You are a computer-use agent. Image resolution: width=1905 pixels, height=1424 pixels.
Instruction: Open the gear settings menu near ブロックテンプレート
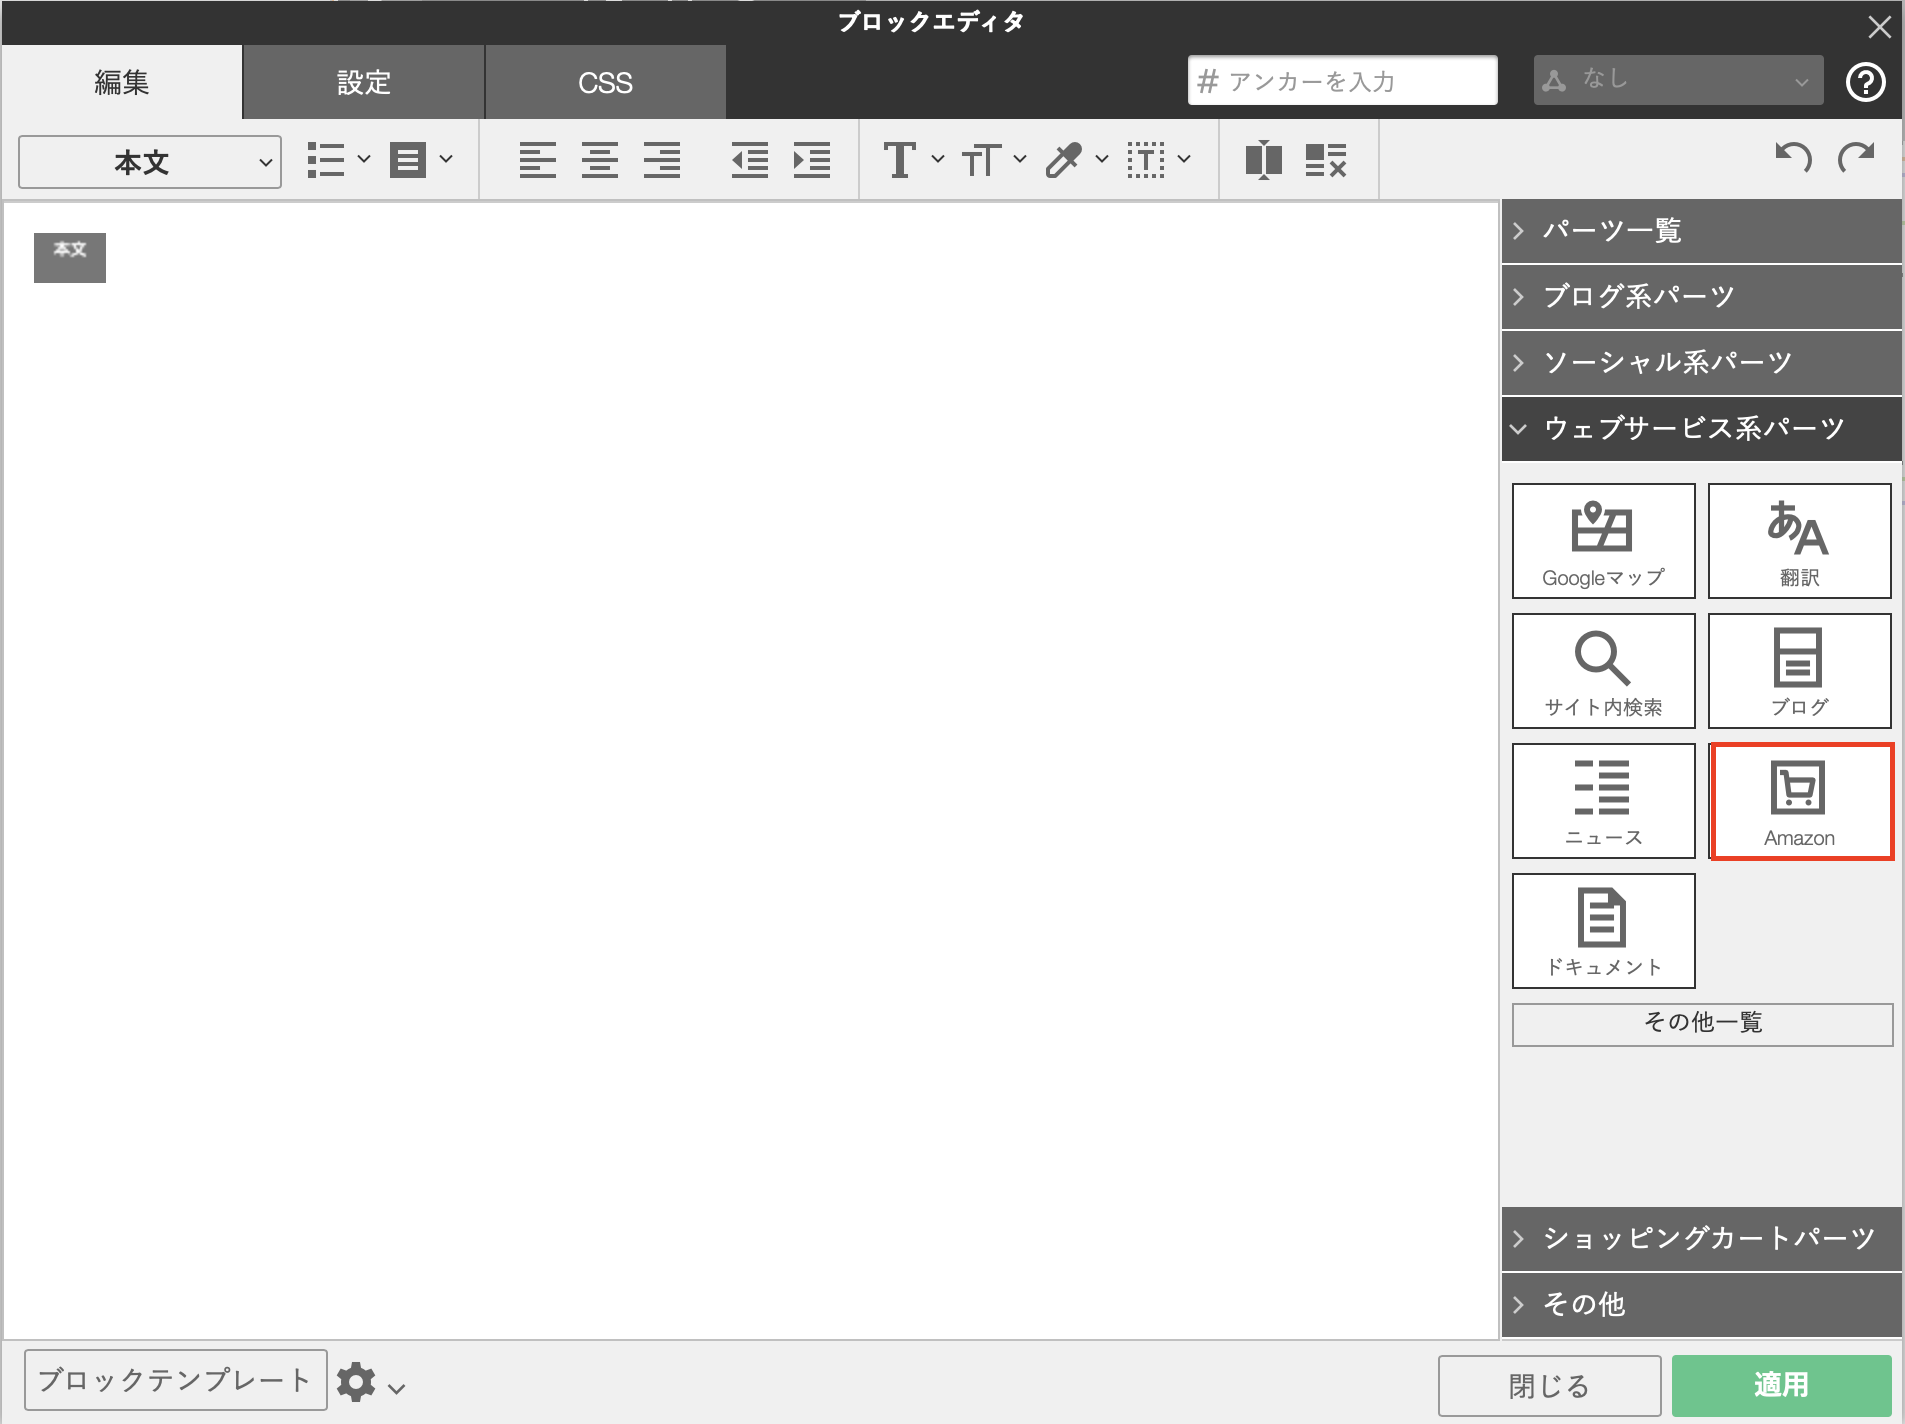tap(370, 1383)
